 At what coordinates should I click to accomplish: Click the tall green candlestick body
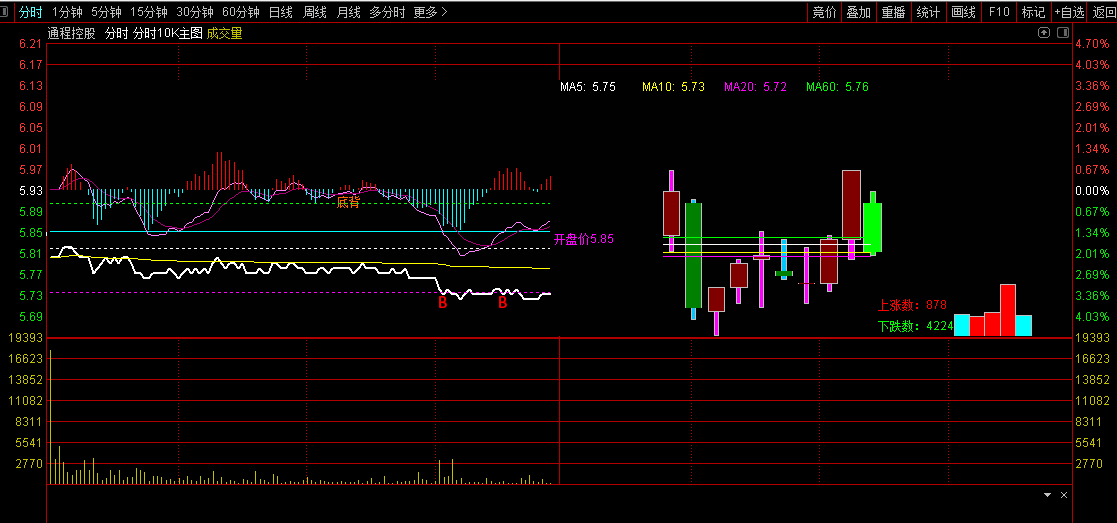pyautogui.click(x=693, y=255)
